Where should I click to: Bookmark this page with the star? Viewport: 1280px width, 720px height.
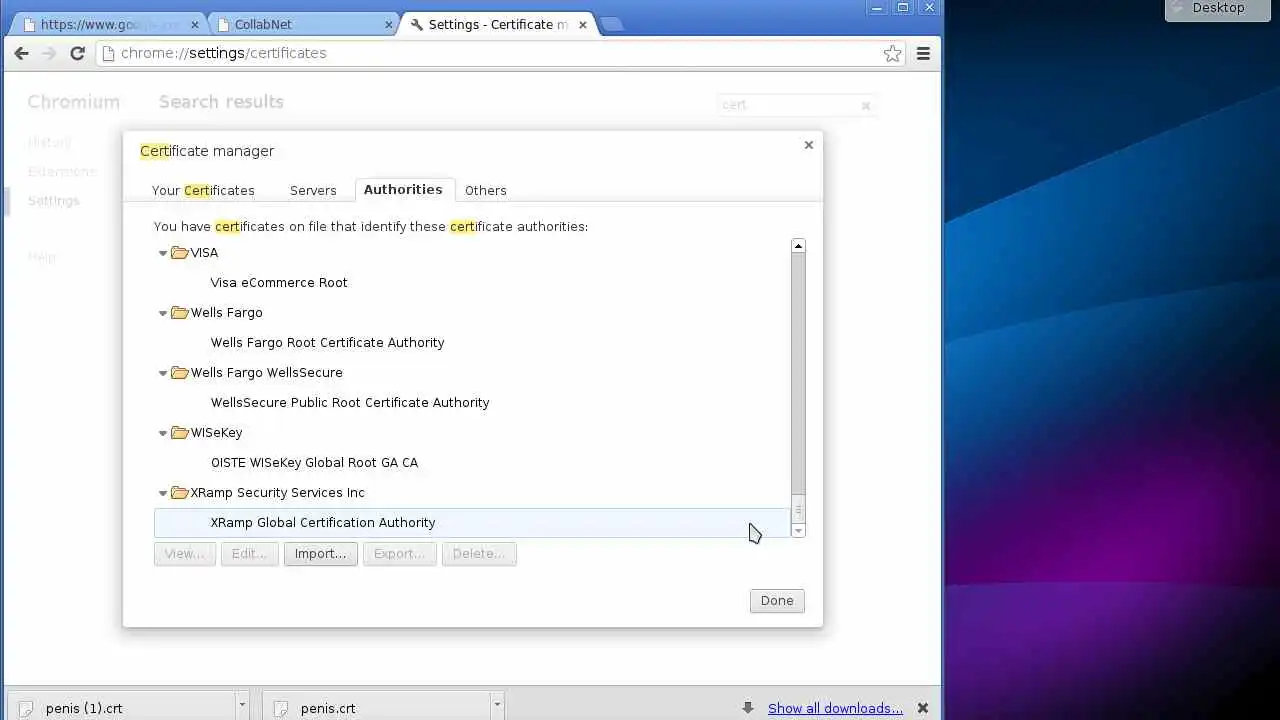892,54
